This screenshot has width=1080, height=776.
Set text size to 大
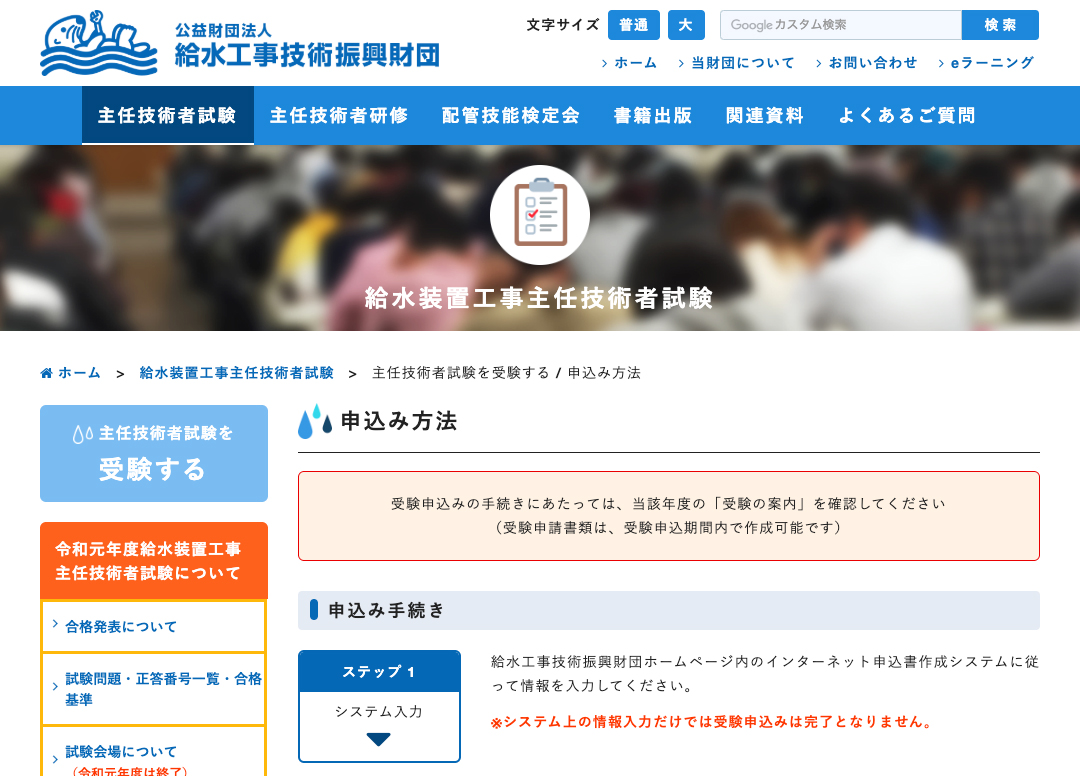pos(686,25)
